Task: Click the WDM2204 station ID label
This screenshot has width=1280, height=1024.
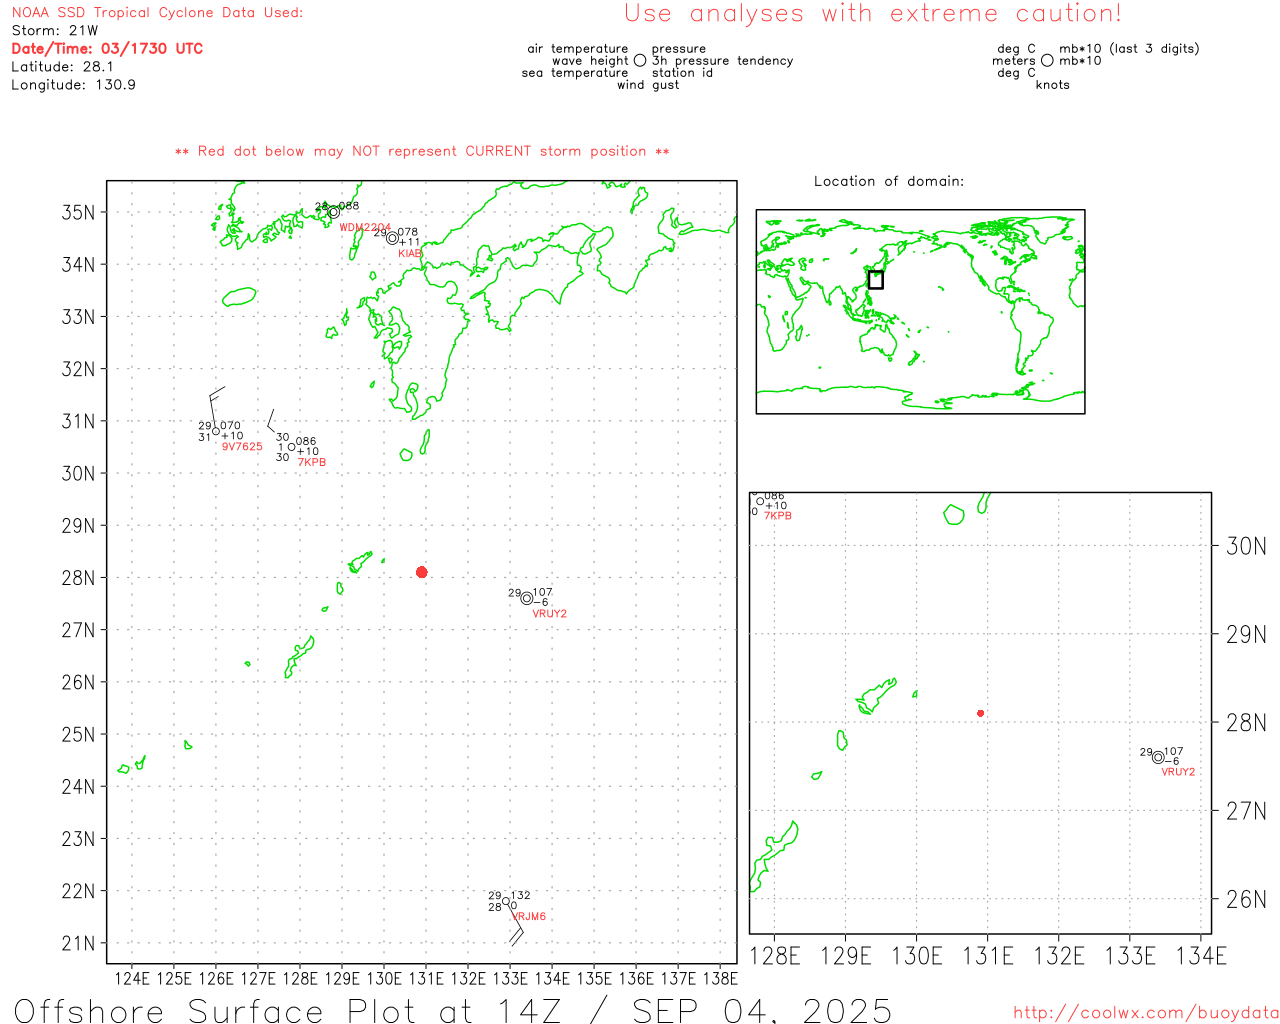Action: point(365,228)
